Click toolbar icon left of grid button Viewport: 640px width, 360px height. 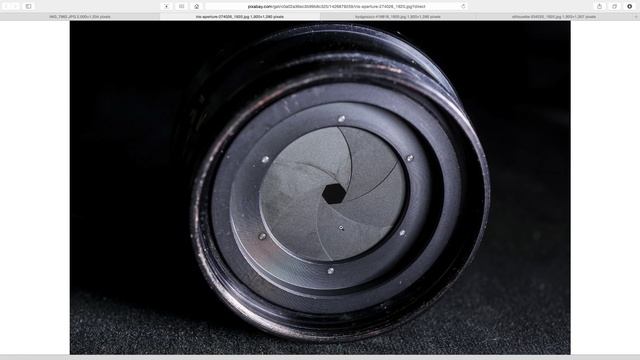166,7
